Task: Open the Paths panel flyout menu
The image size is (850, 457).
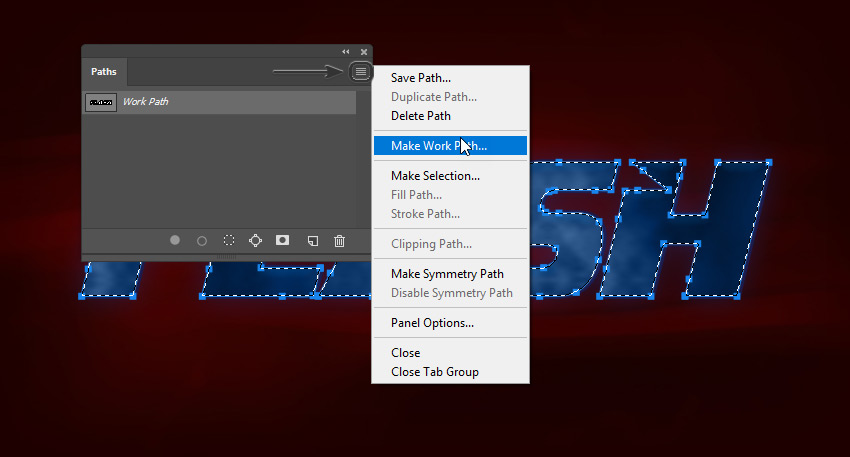Action: coord(361,72)
